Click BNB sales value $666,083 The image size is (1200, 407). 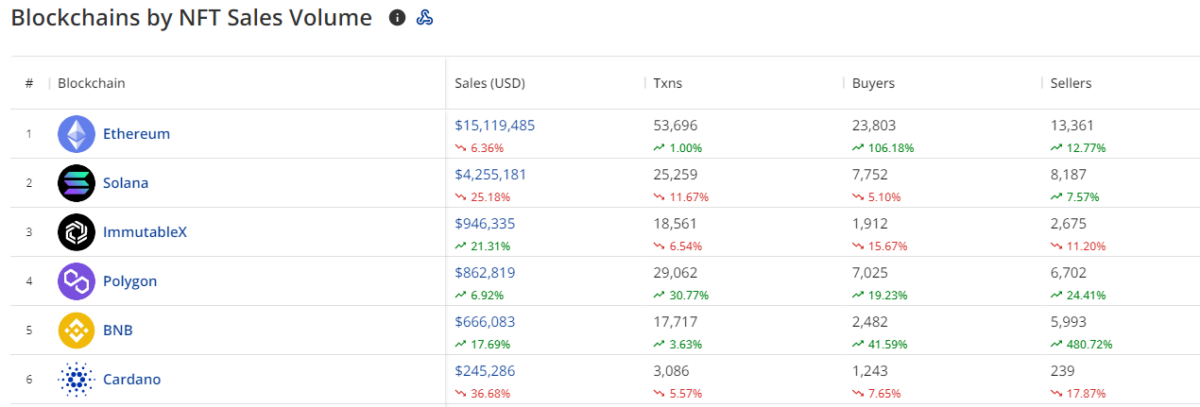[485, 321]
